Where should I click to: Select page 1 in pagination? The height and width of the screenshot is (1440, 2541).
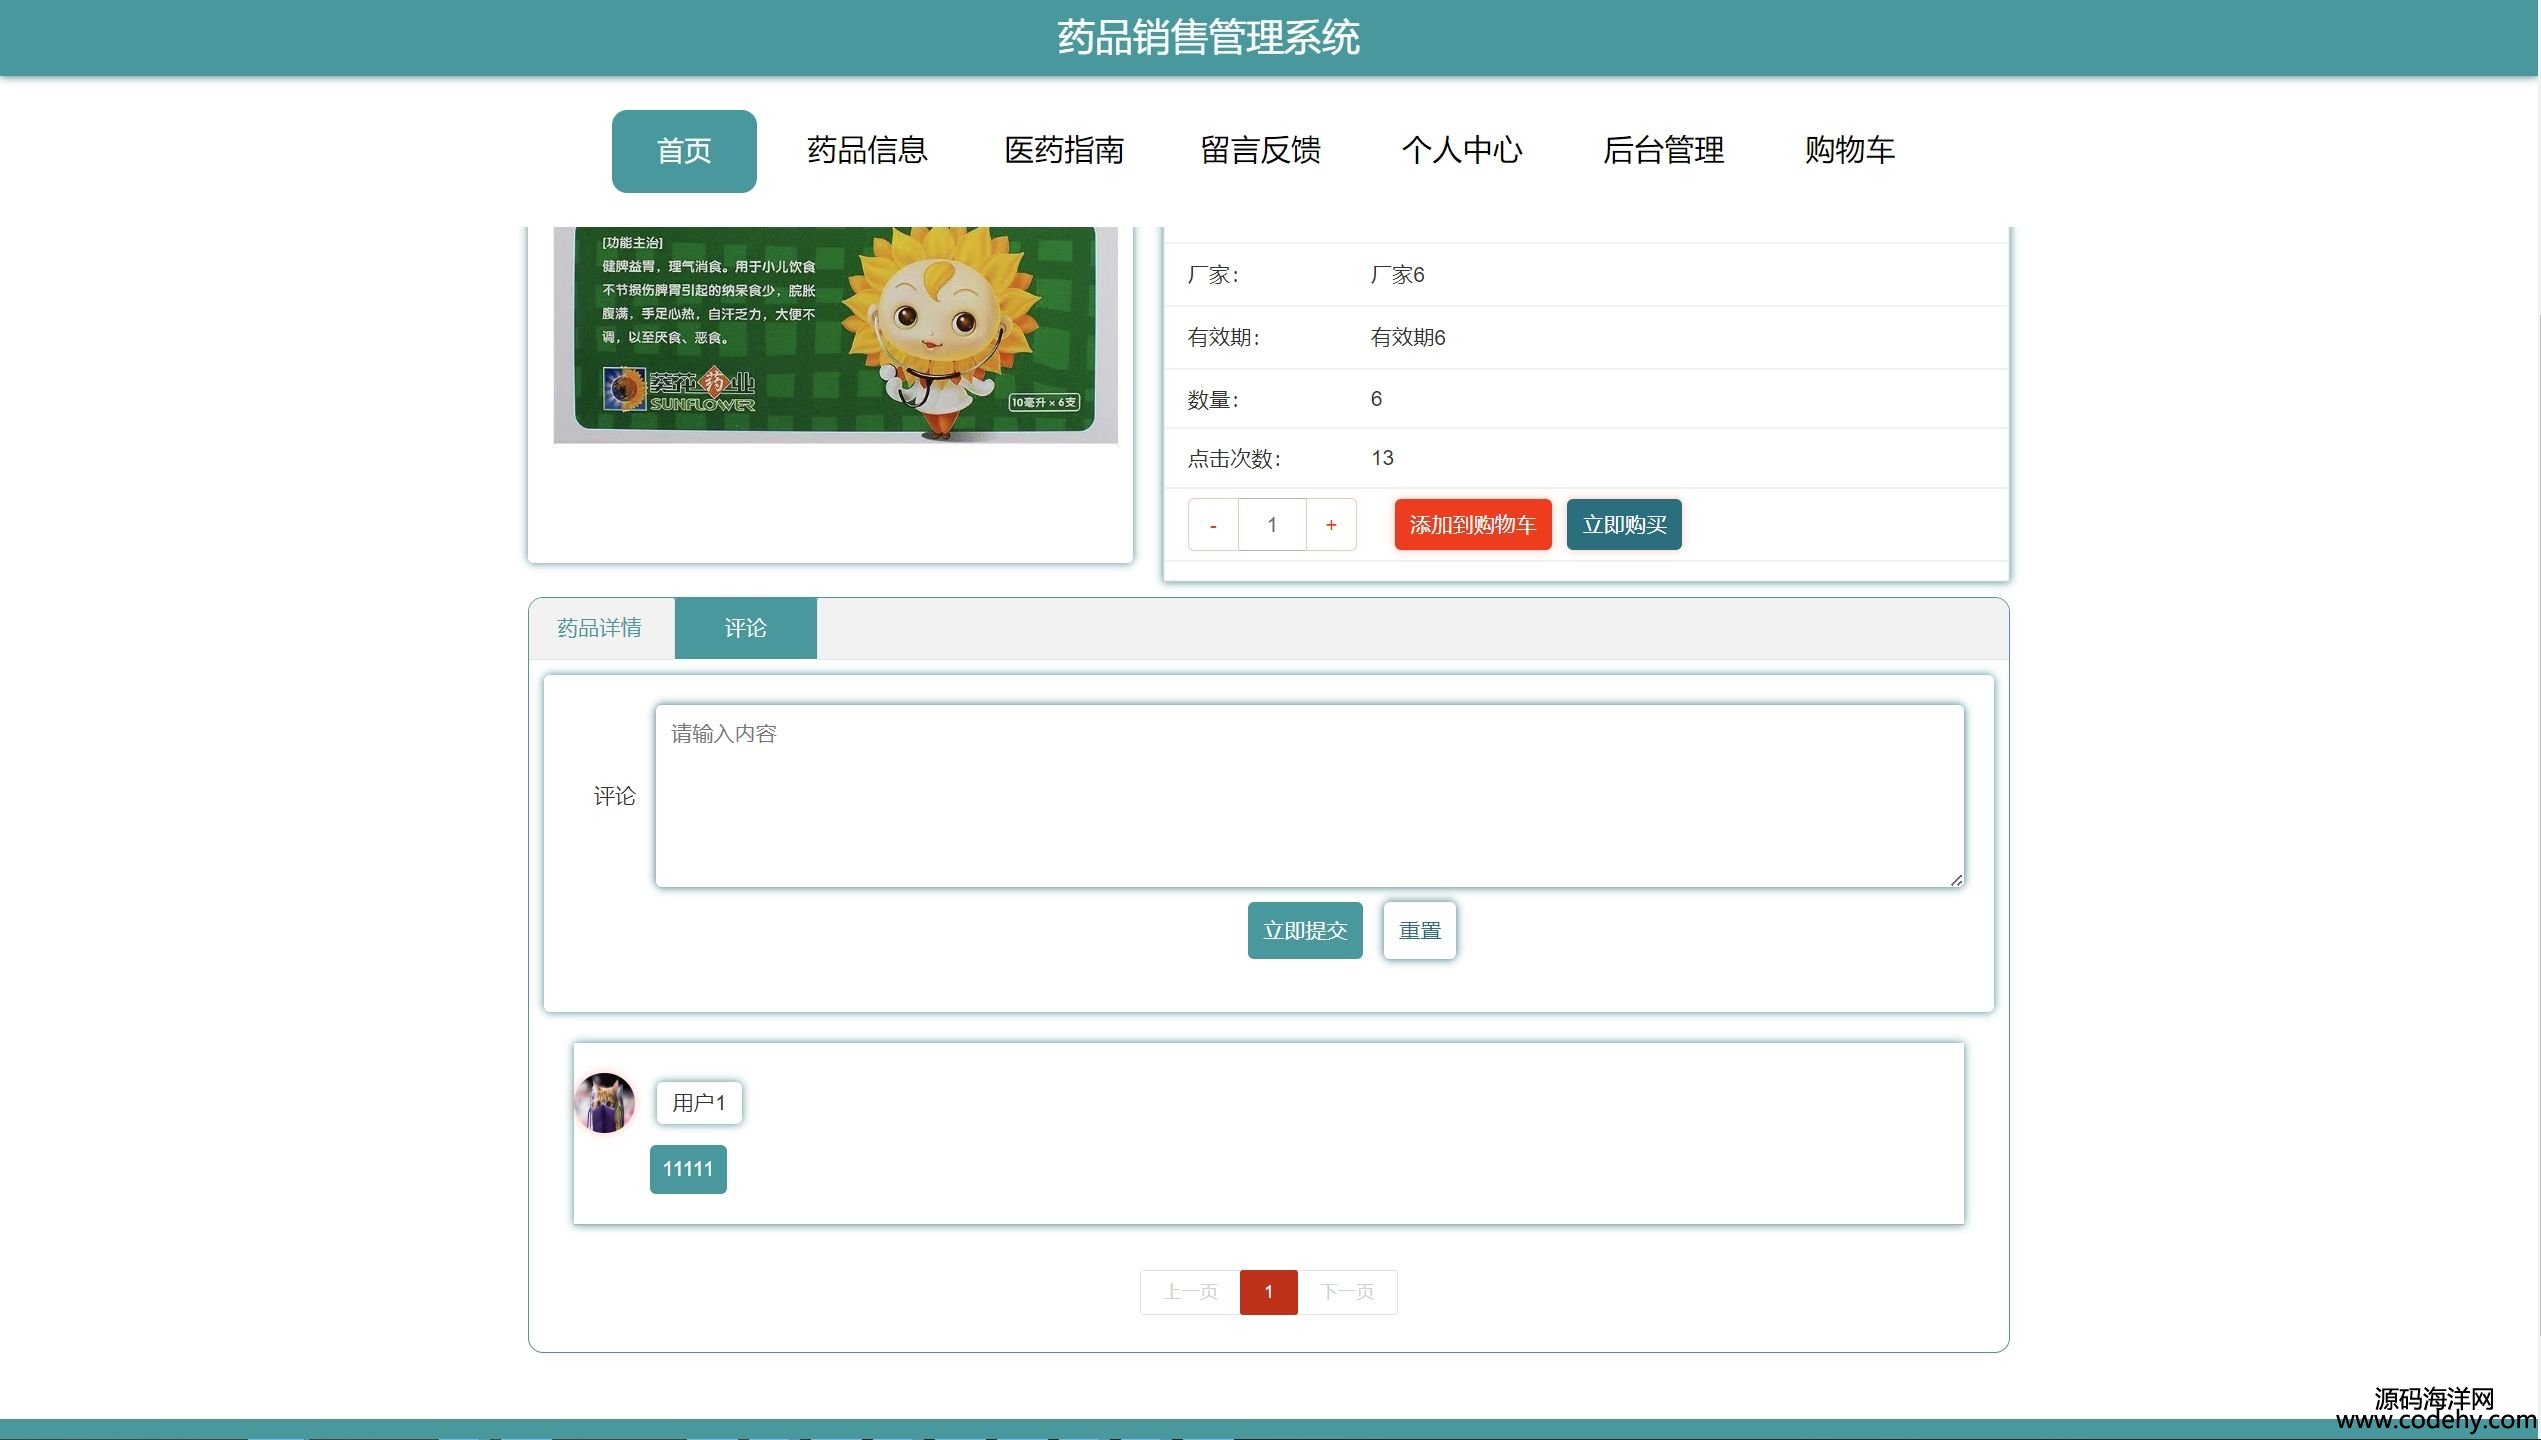(1268, 1292)
